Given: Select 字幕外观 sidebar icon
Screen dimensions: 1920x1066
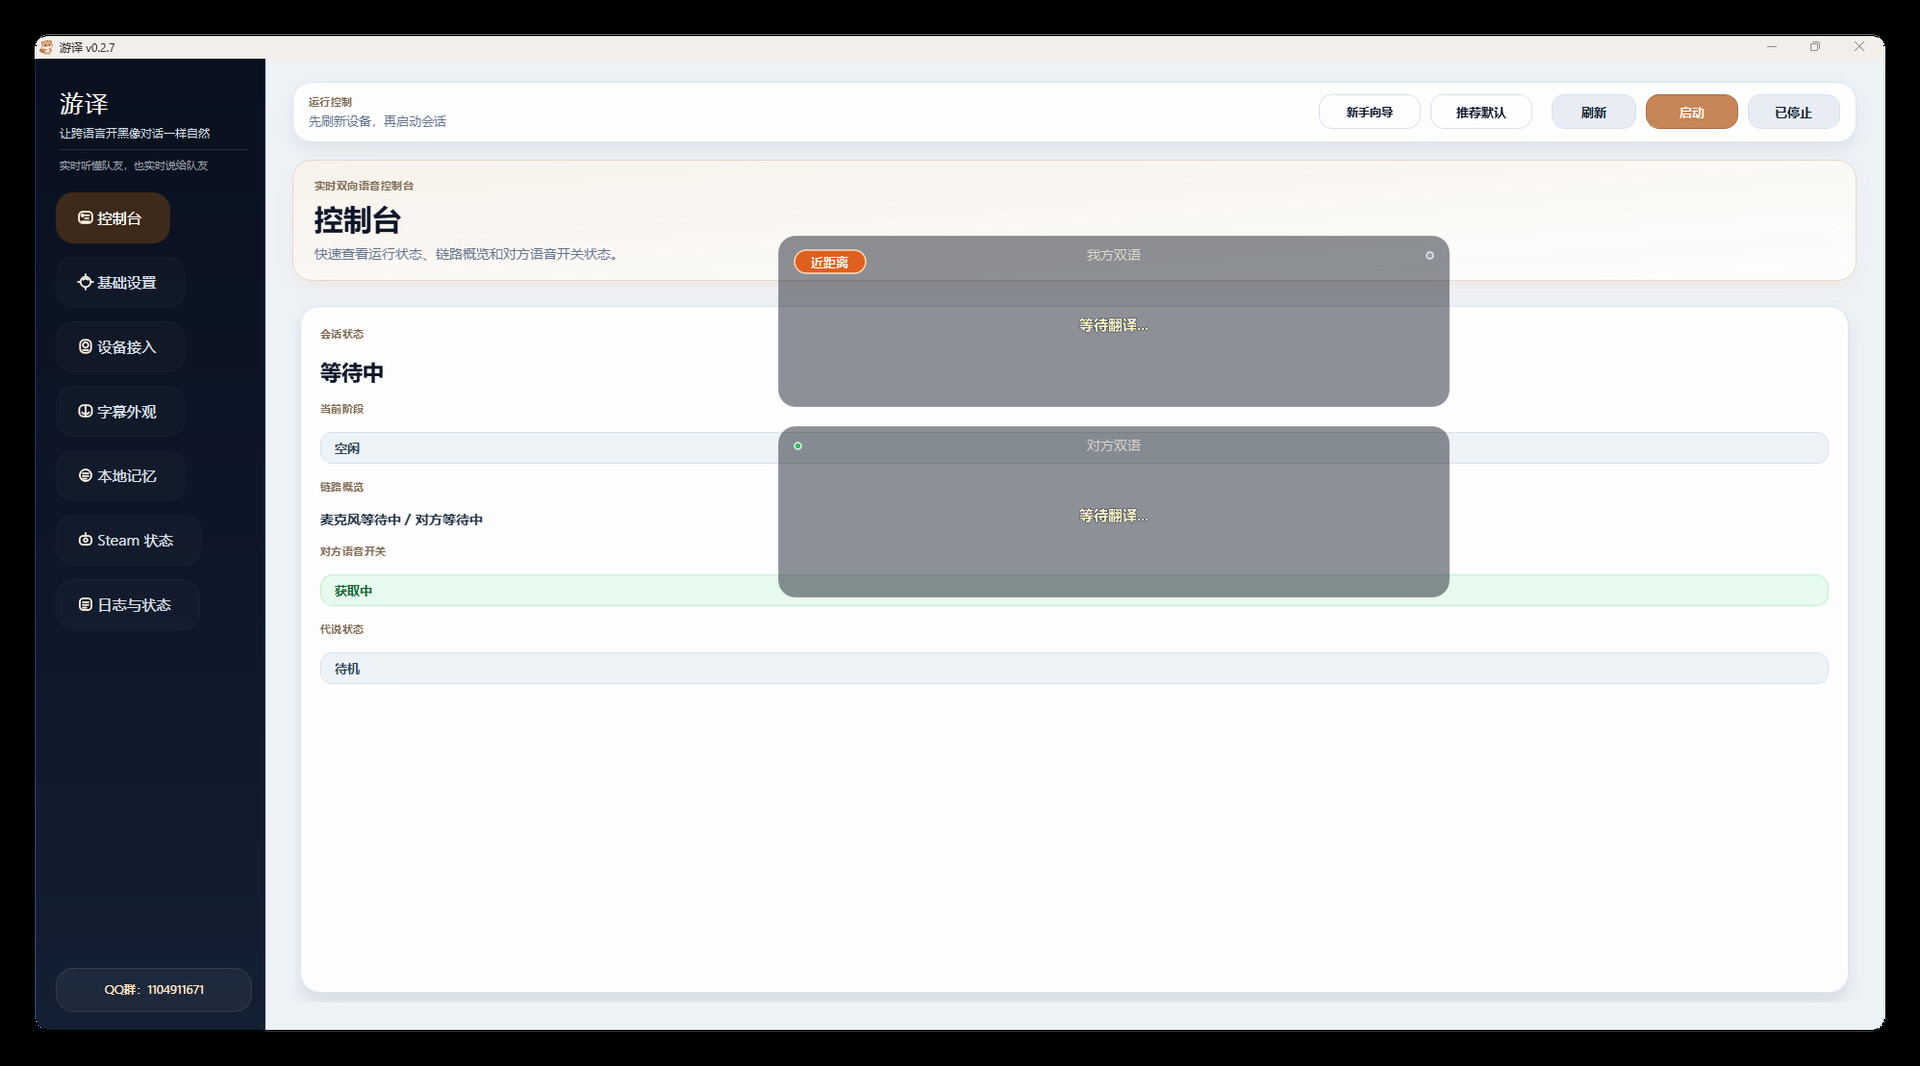Looking at the screenshot, I should [85, 411].
